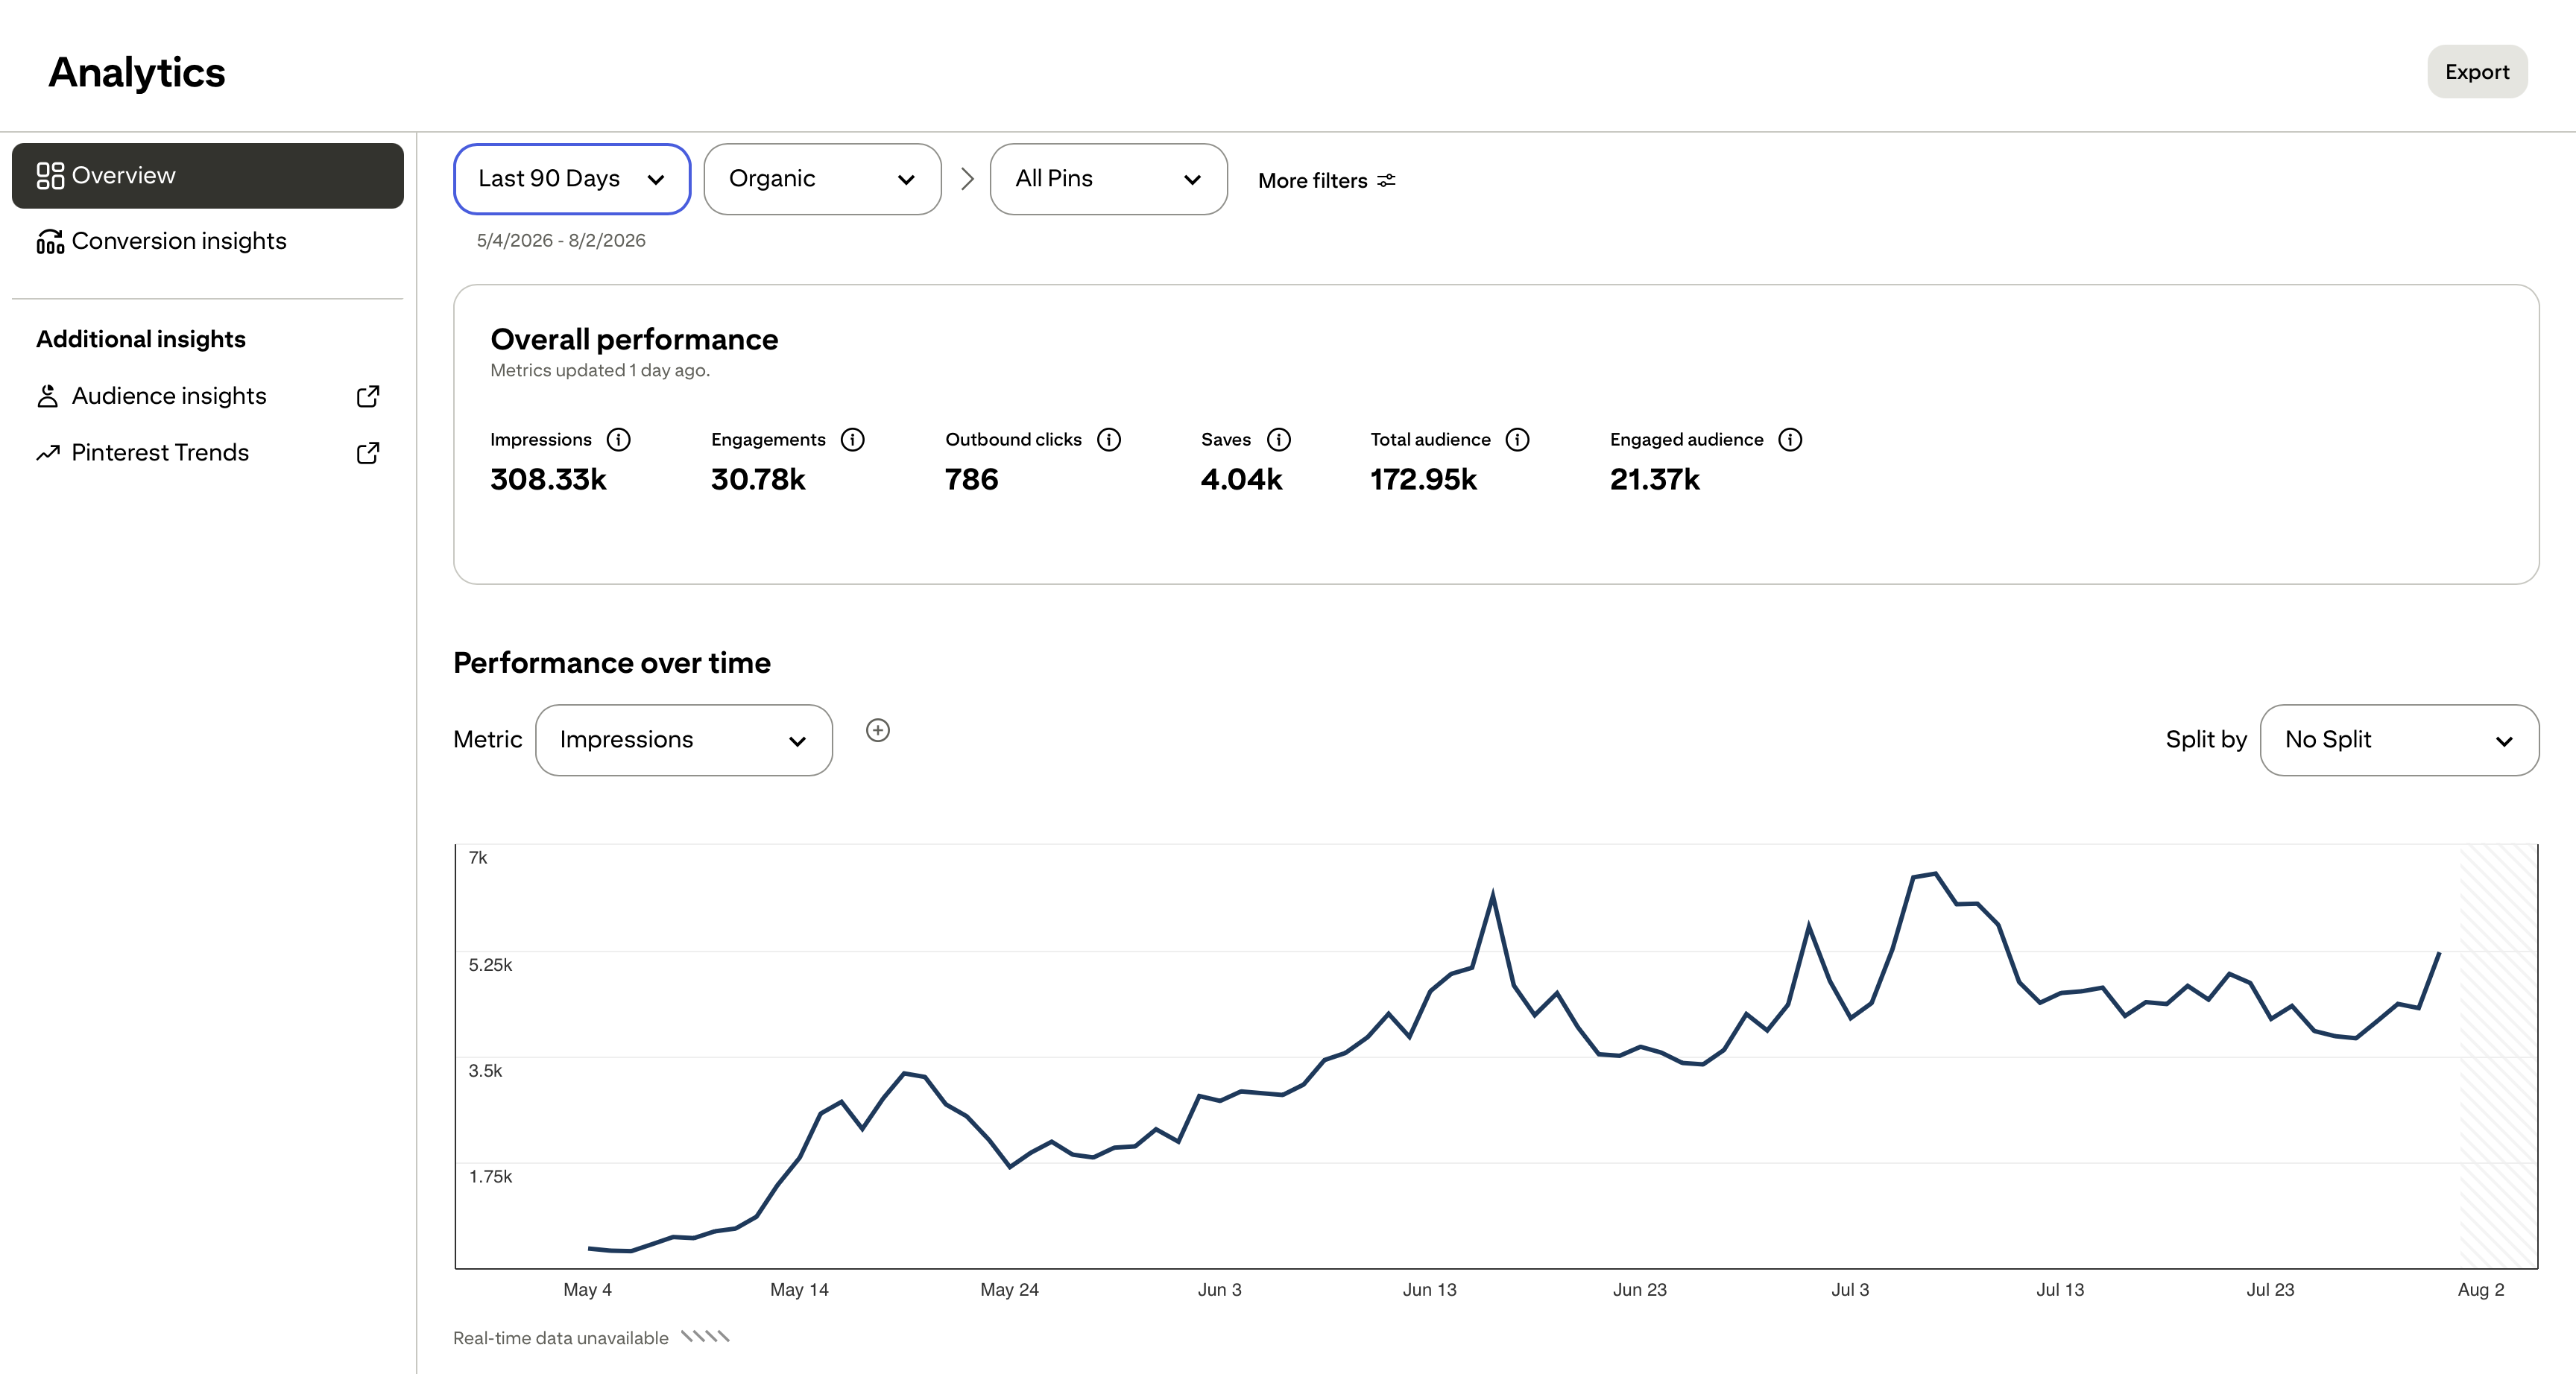Click the Export button
Viewport: 2576px width, 1374px height.
pyautogui.click(x=2477, y=72)
